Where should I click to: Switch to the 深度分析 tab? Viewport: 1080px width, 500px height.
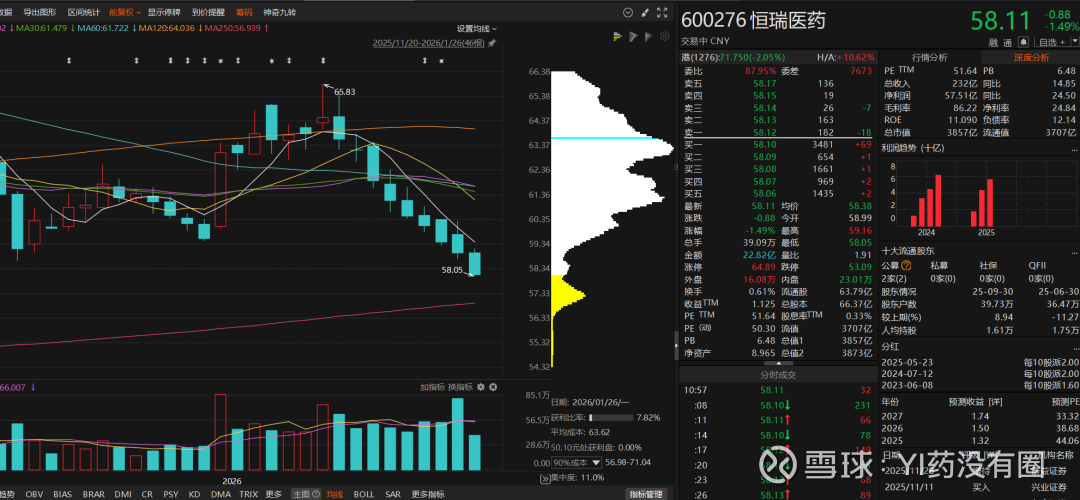pyautogui.click(x=1030, y=57)
